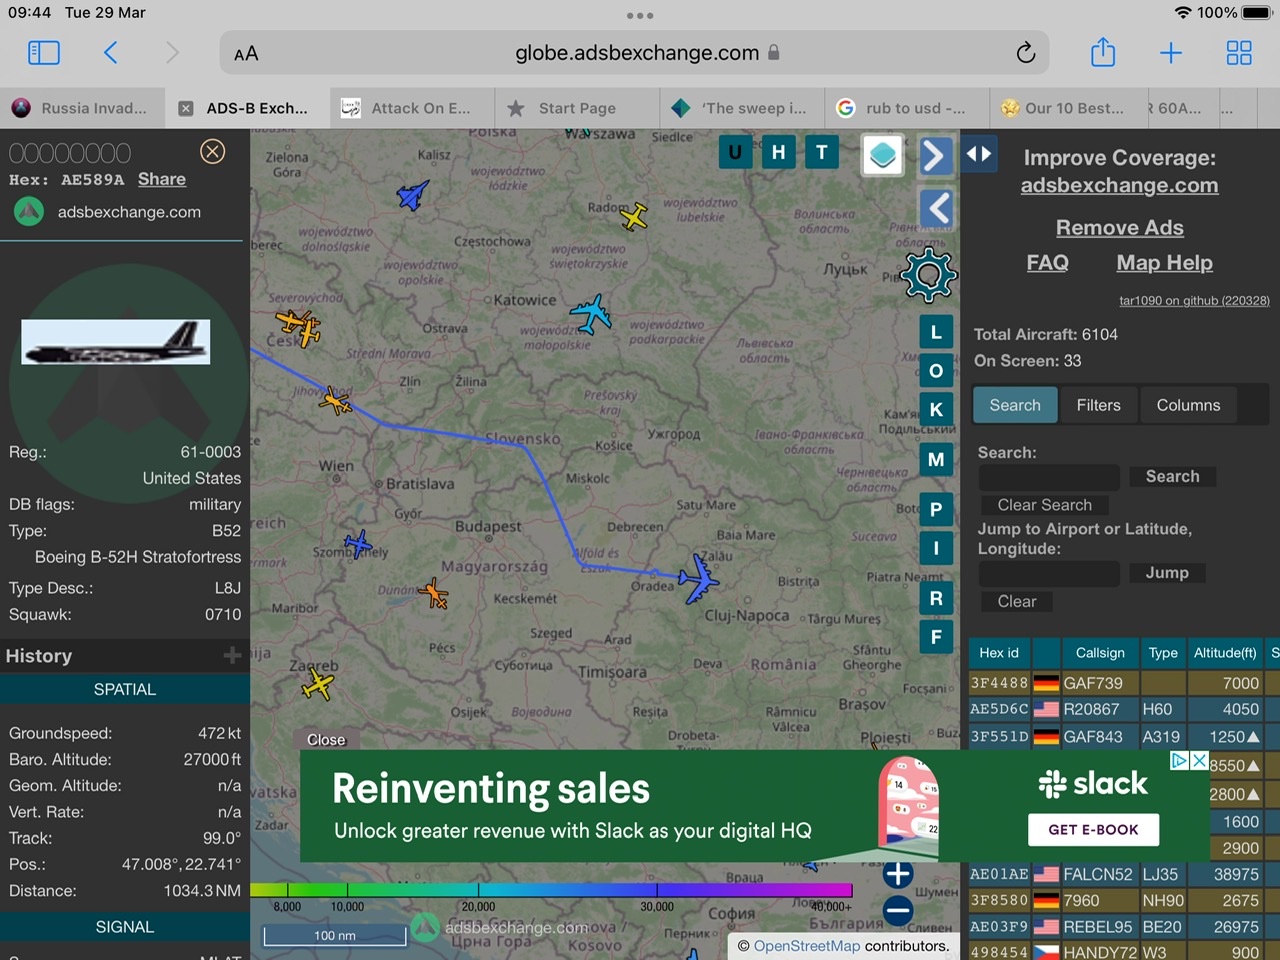This screenshot has width=1280, height=960.
Task: Expand History section with plus icon
Action: 232,655
